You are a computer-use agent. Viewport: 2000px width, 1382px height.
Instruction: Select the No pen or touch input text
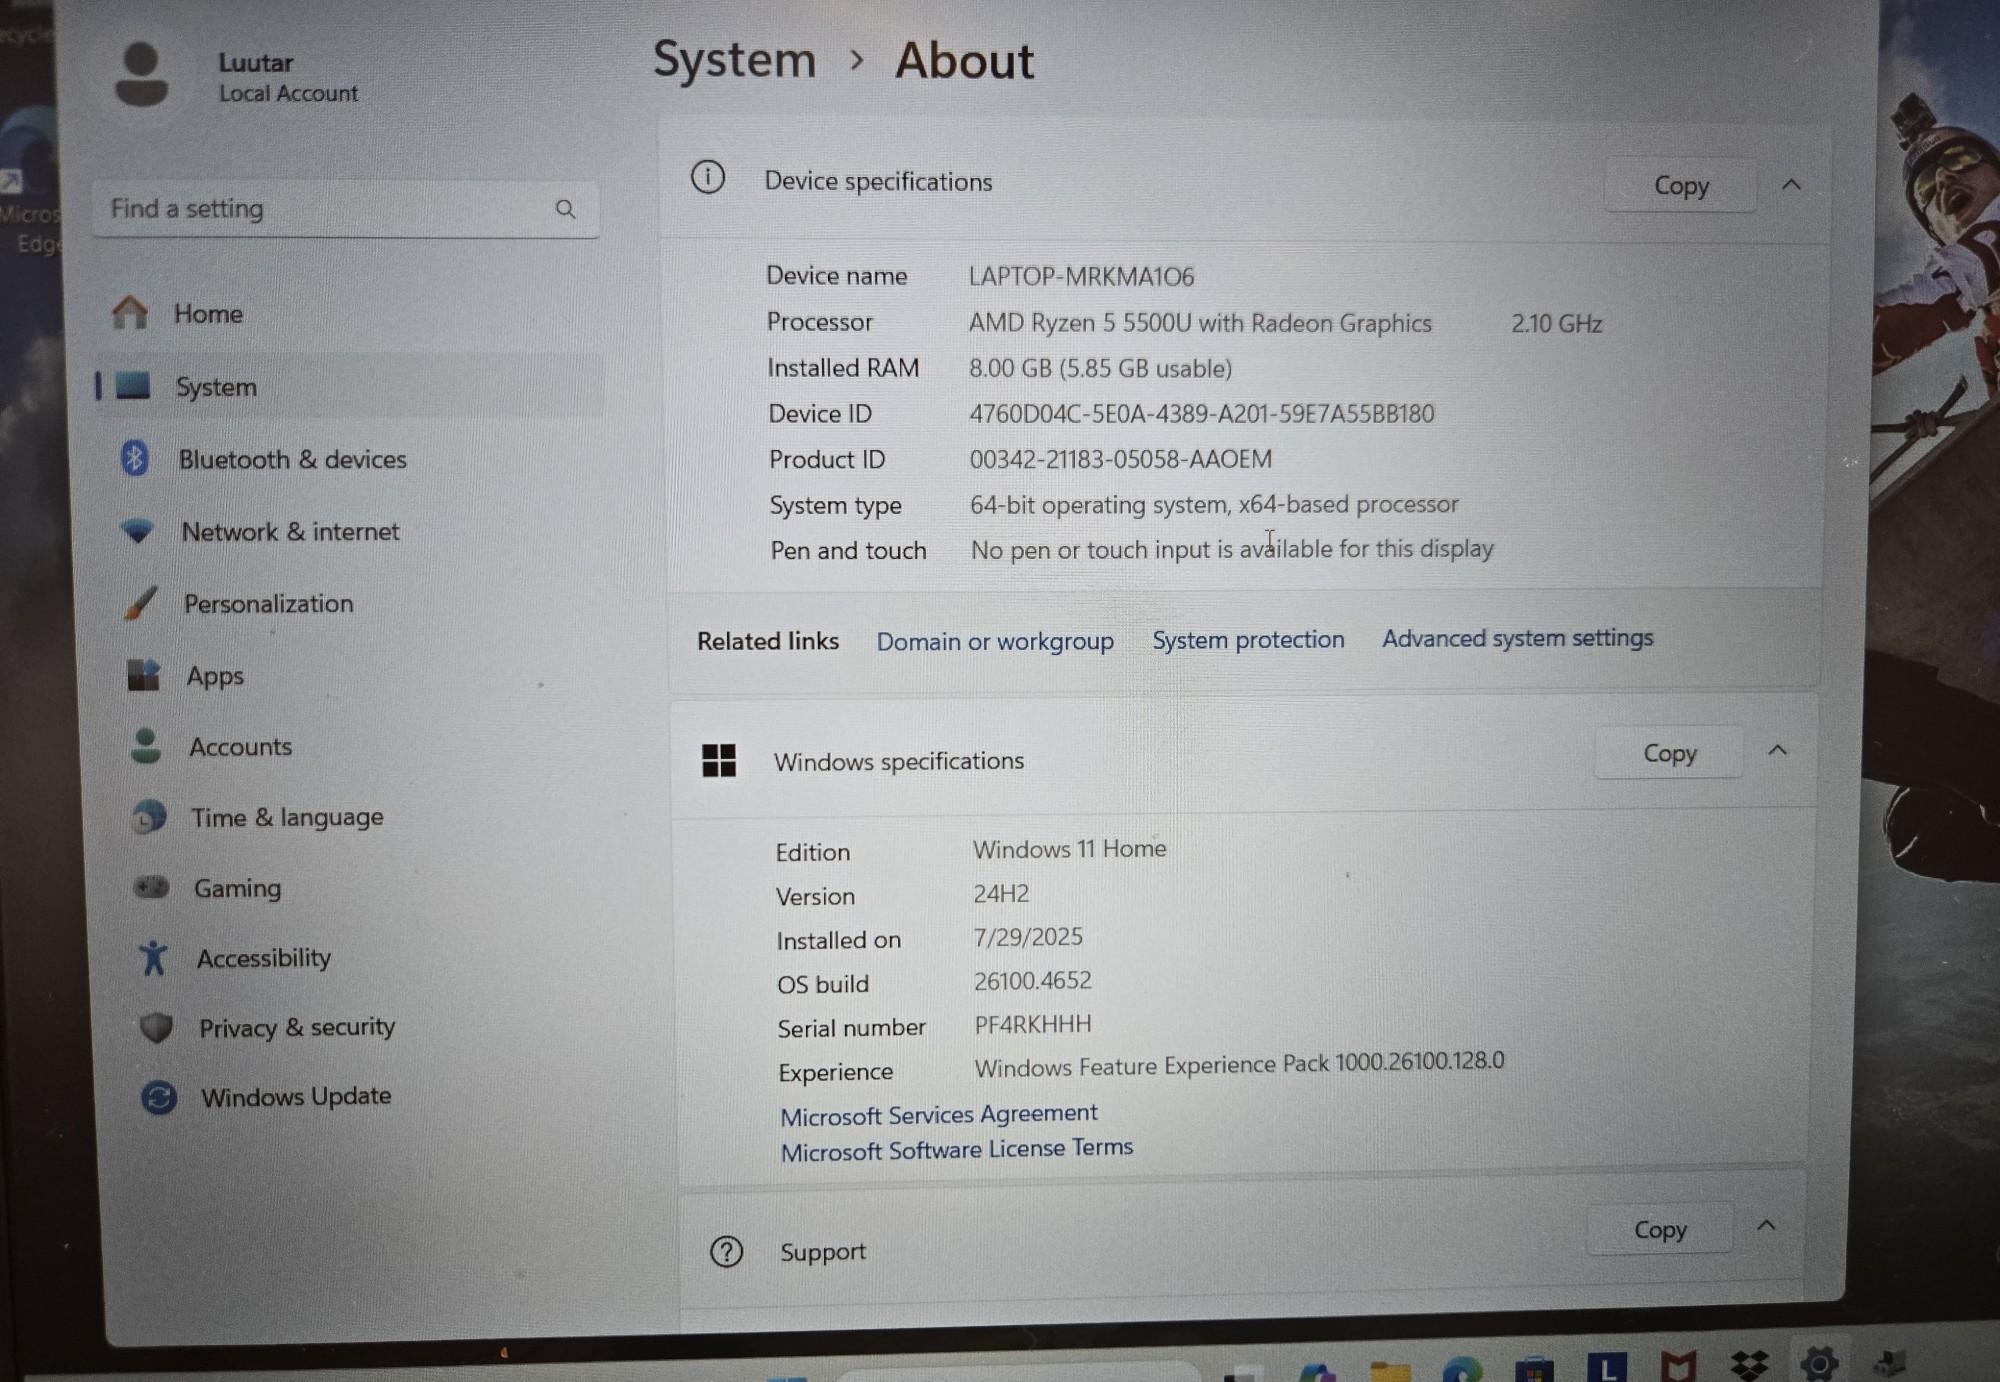pyautogui.click(x=1232, y=549)
